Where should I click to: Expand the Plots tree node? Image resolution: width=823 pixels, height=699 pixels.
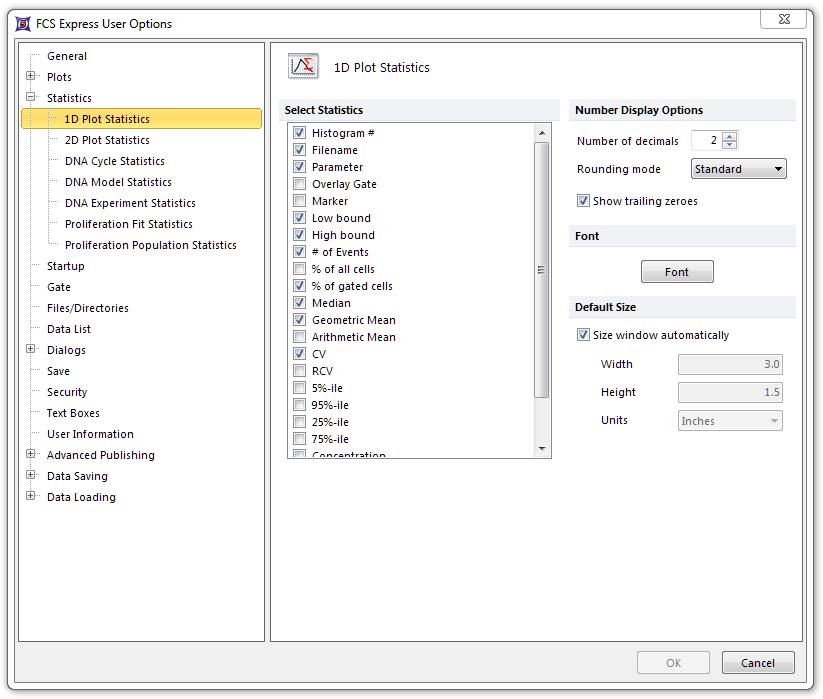pos(31,77)
